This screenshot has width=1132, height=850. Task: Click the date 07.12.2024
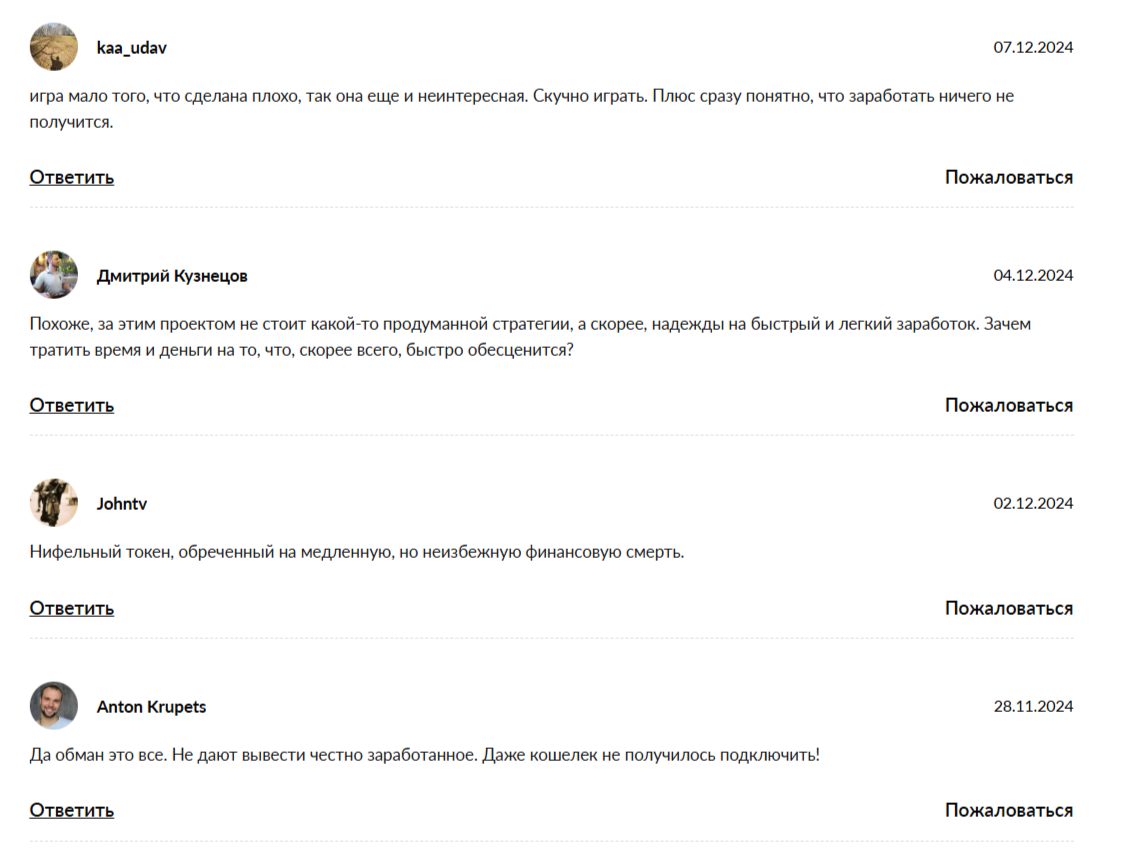coord(1033,47)
